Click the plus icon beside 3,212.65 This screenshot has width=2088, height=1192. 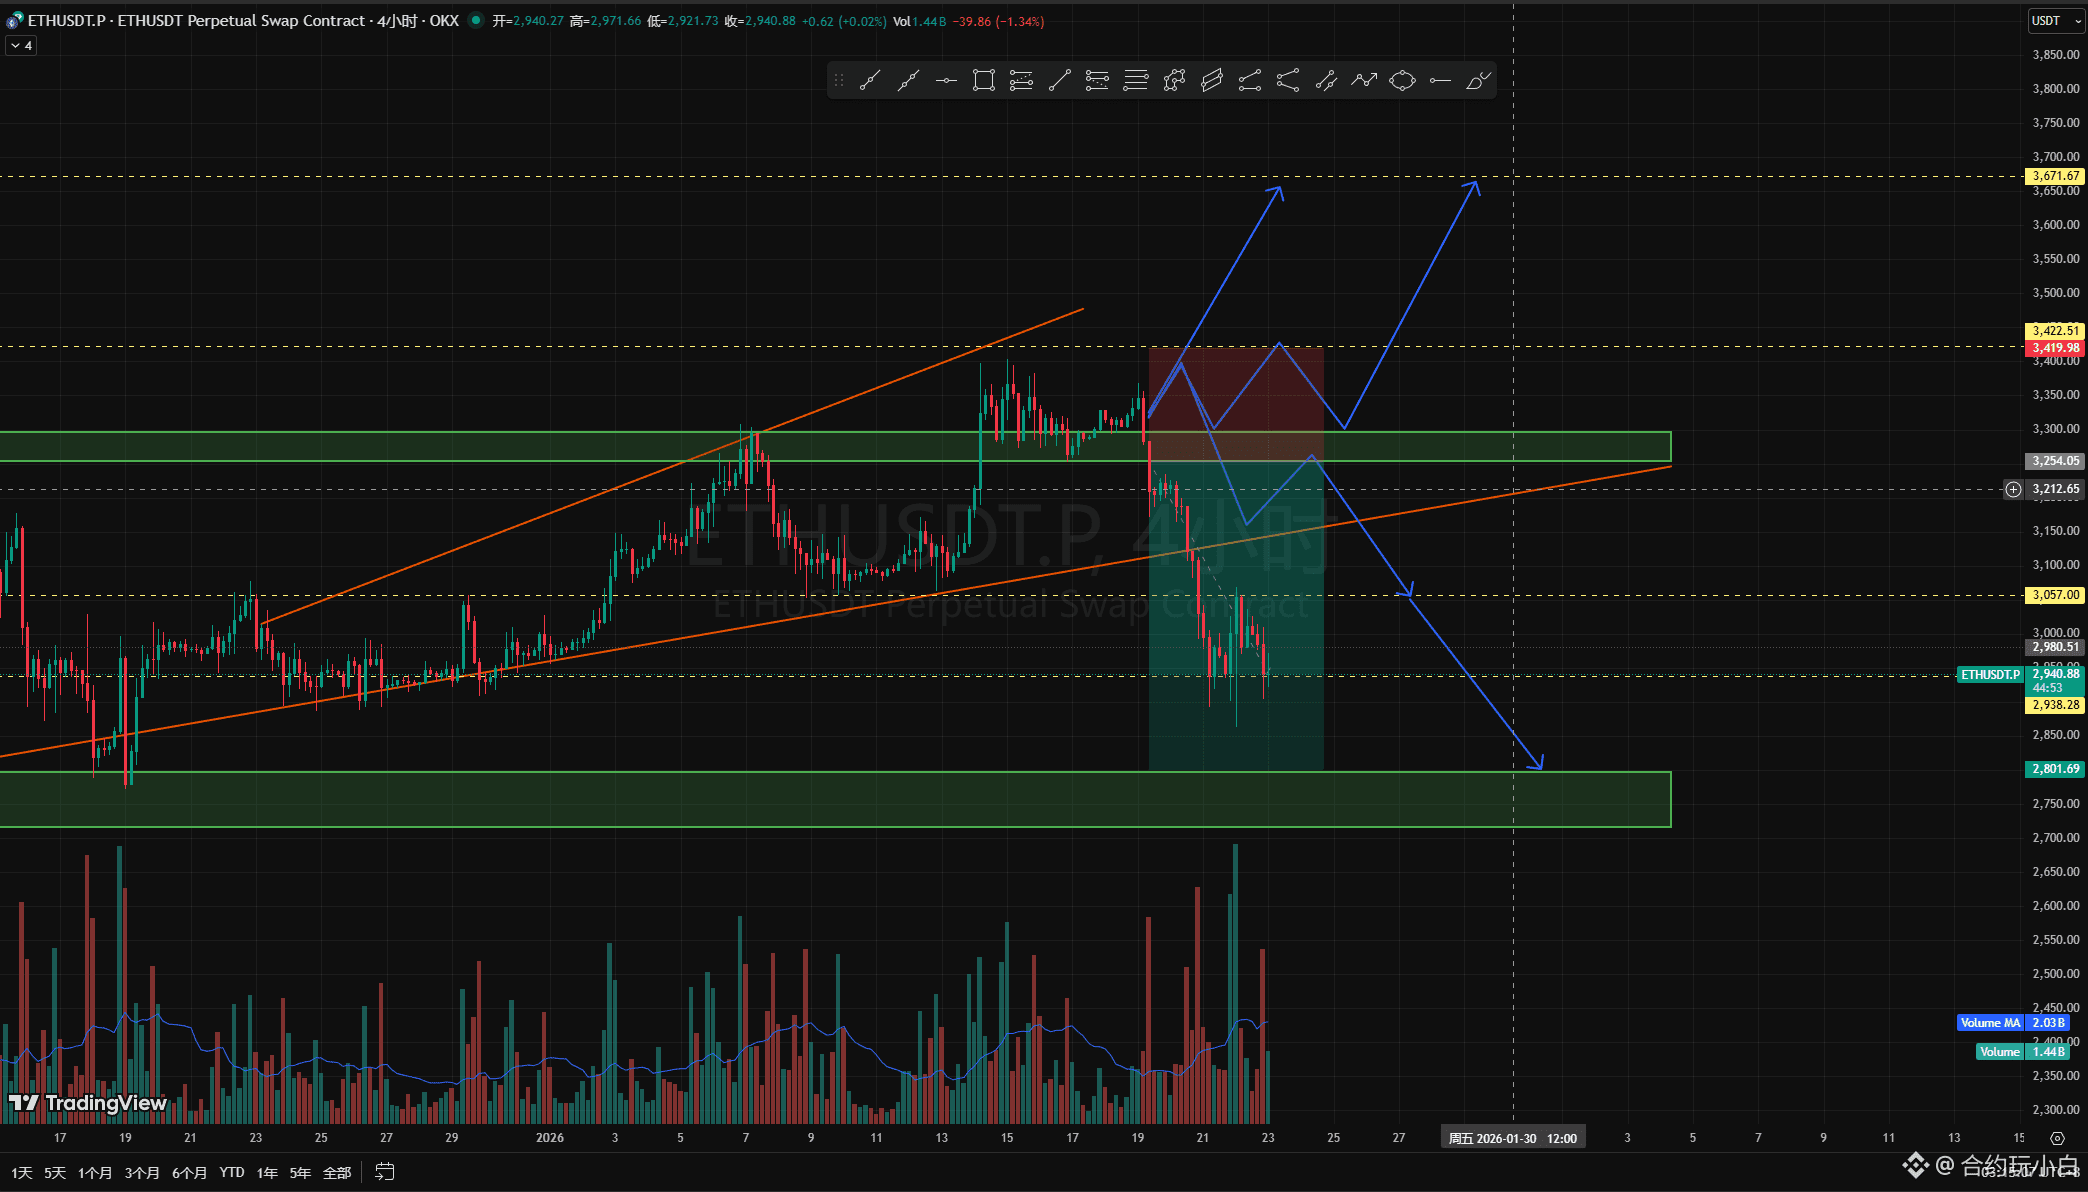pyautogui.click(x=2013, y=489)
